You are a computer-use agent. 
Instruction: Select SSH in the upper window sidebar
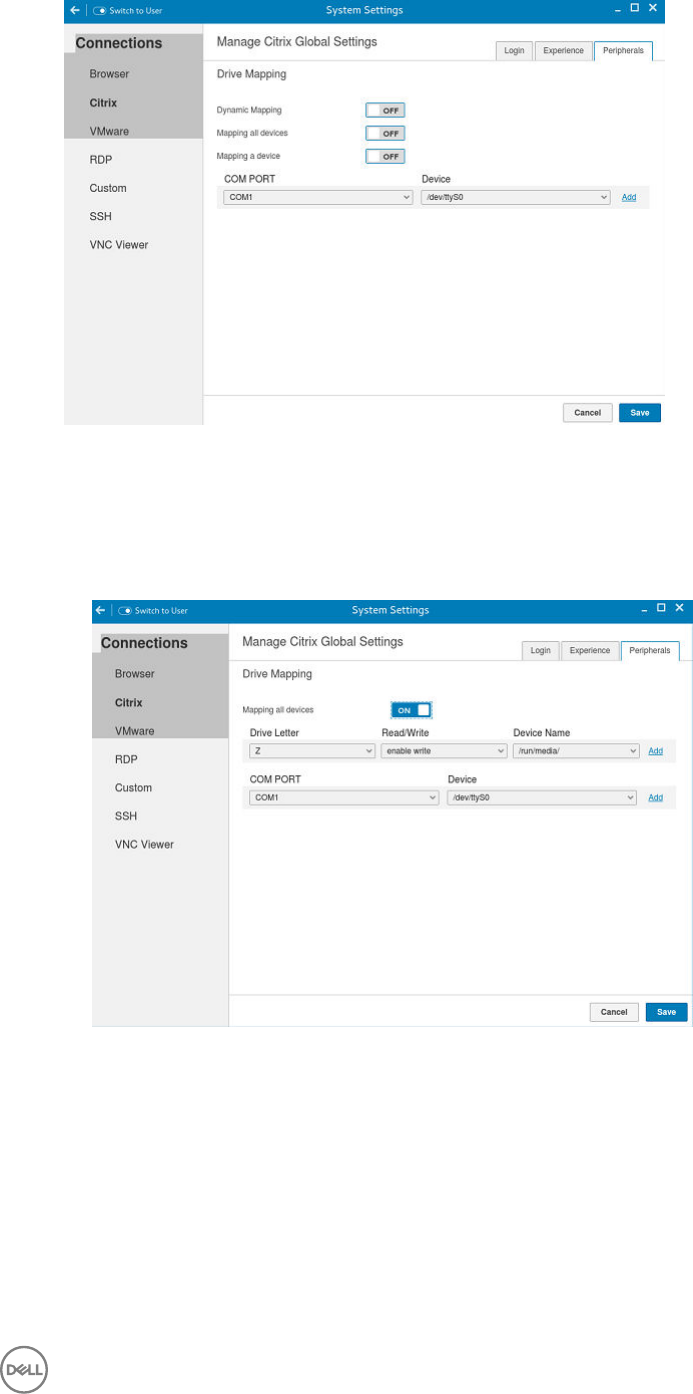pos(99,216)
